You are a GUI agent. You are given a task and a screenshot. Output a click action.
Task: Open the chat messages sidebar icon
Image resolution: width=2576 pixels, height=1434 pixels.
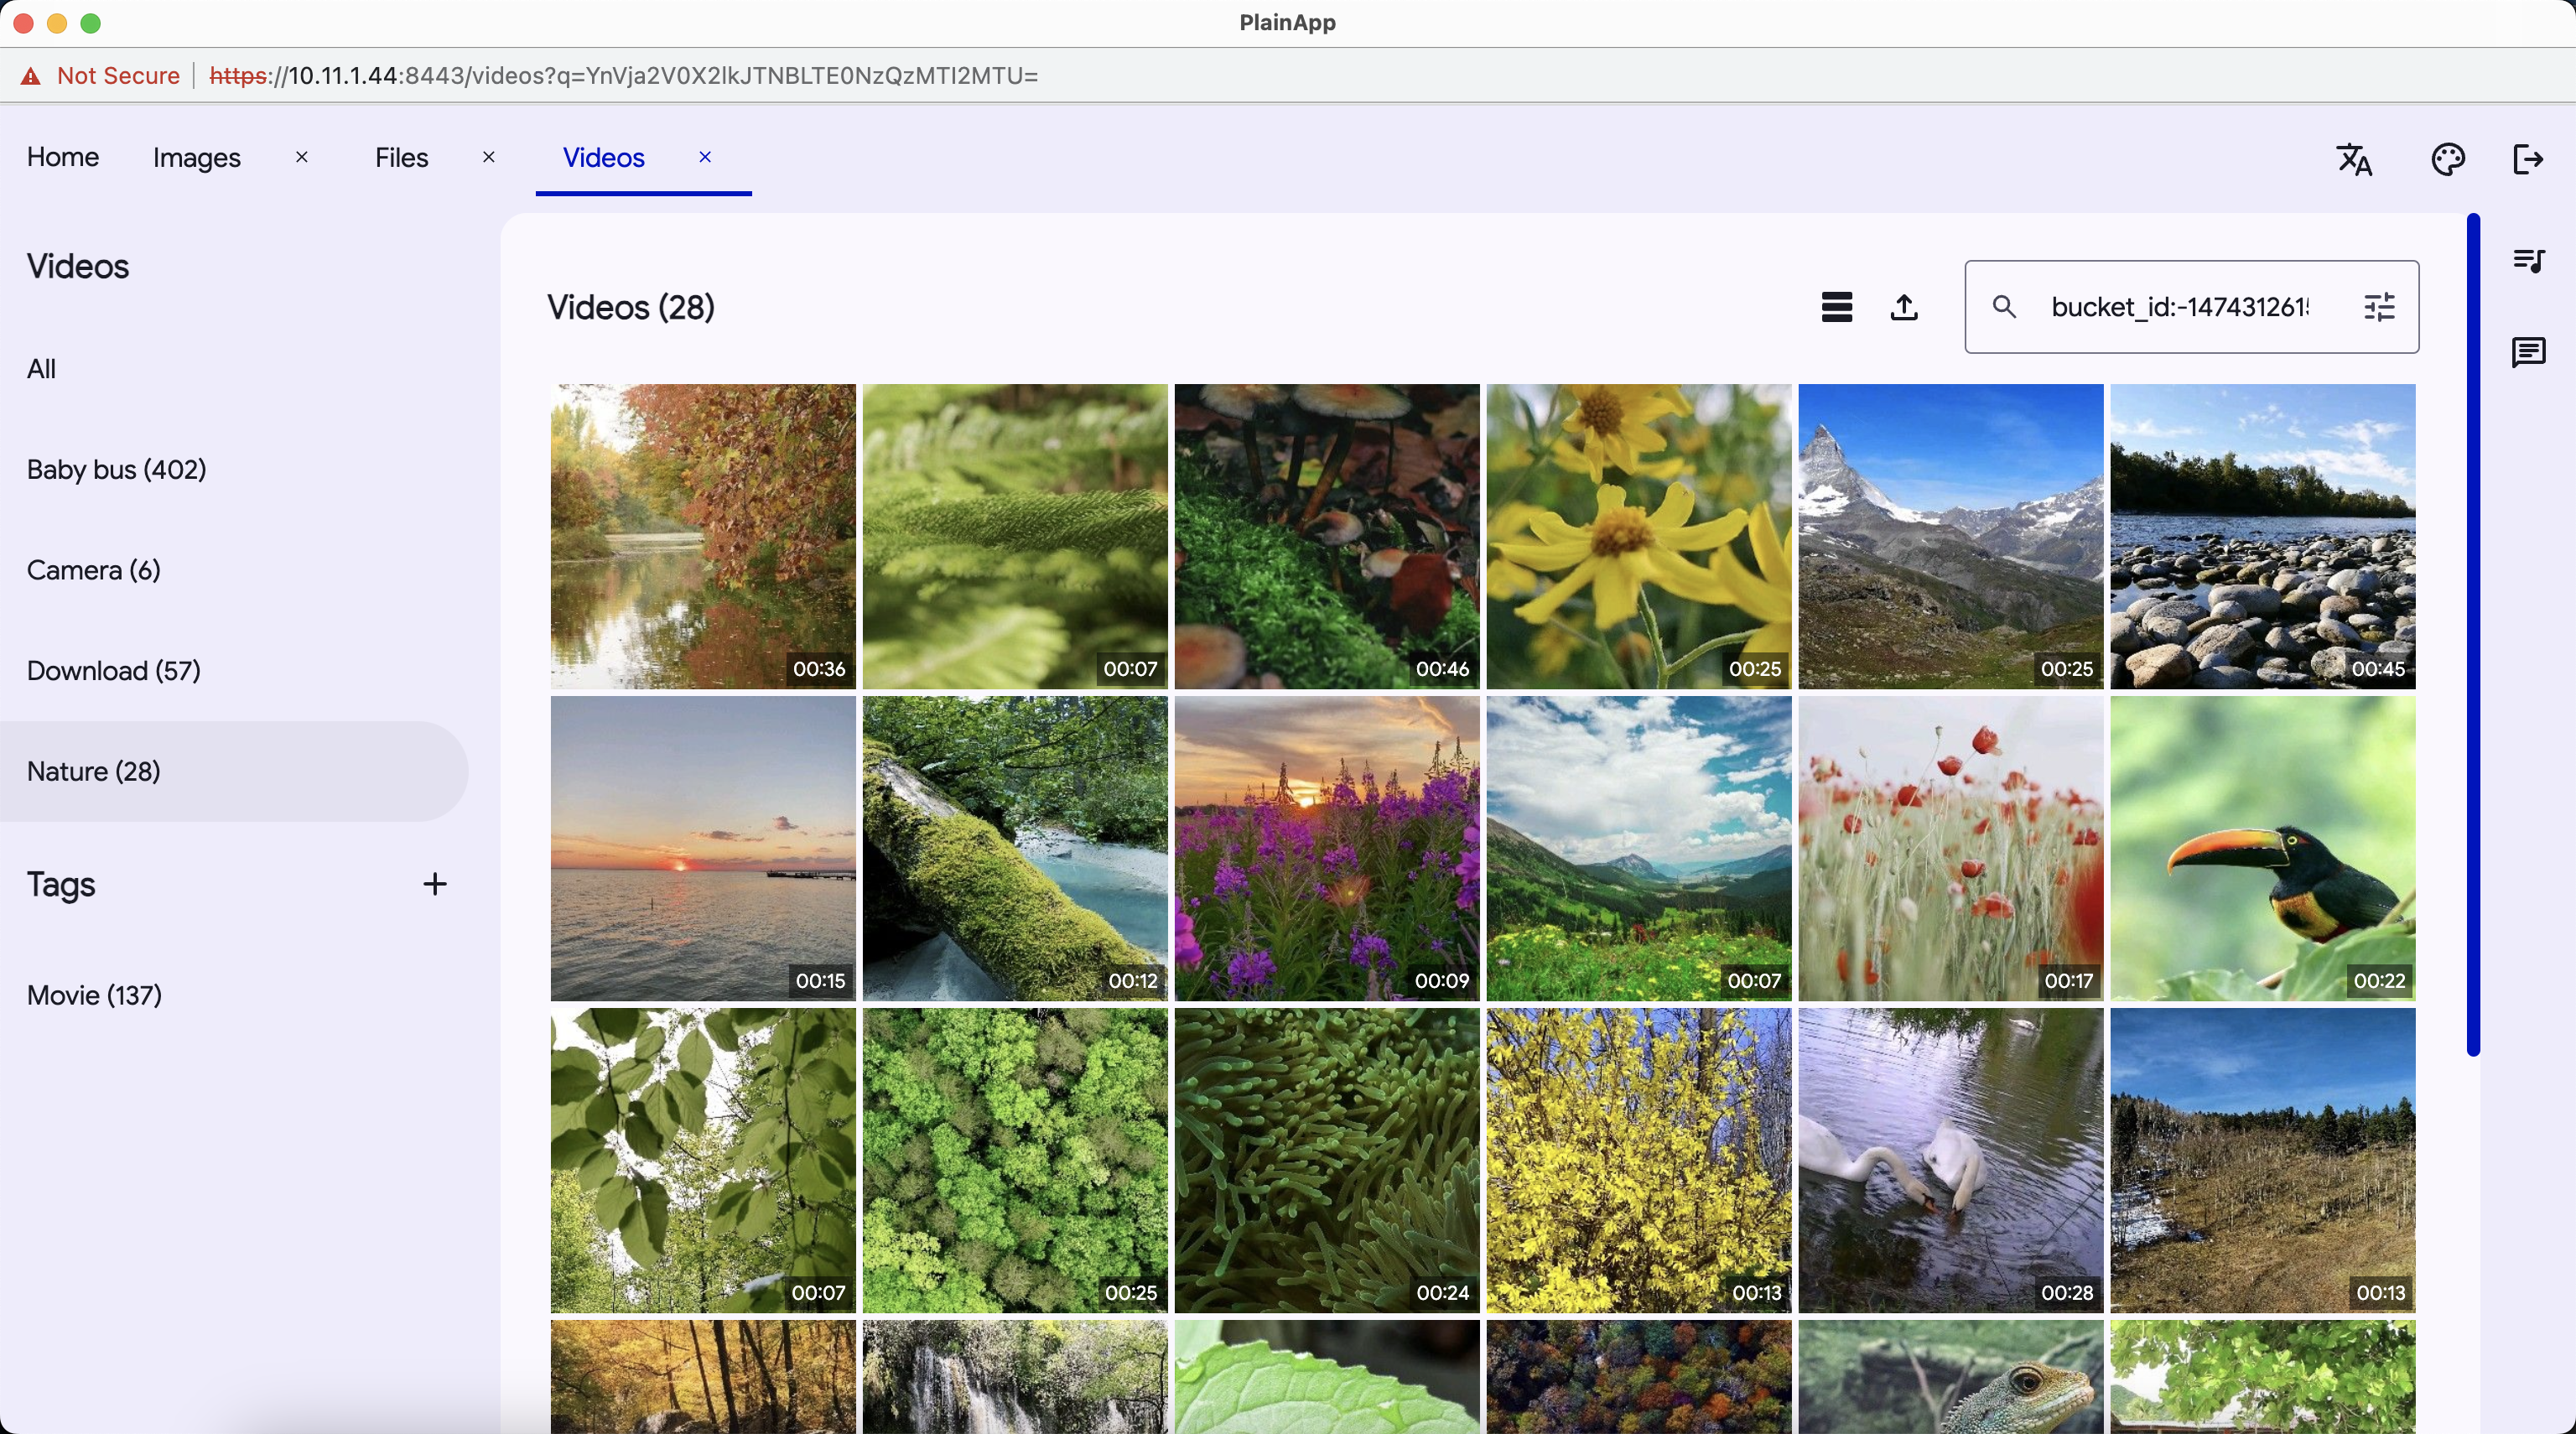click(2528, 352)
